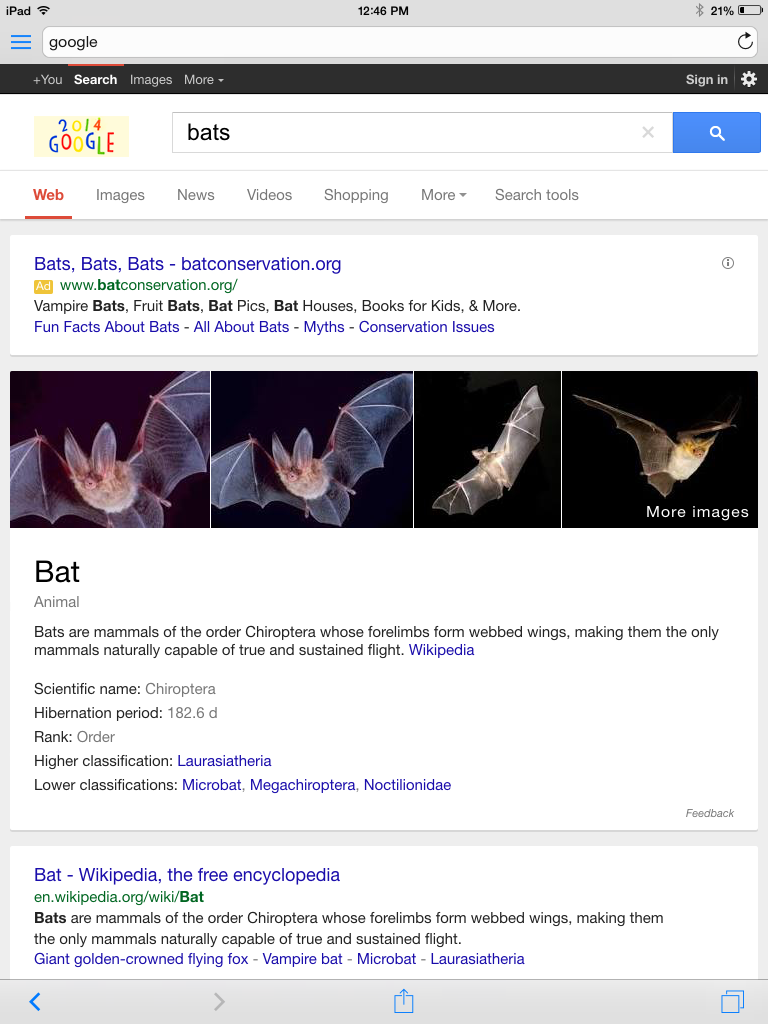The image size is (768, 1024).
Task: Expand the More dropdown beside Shopping
Action: click(443, 195)
